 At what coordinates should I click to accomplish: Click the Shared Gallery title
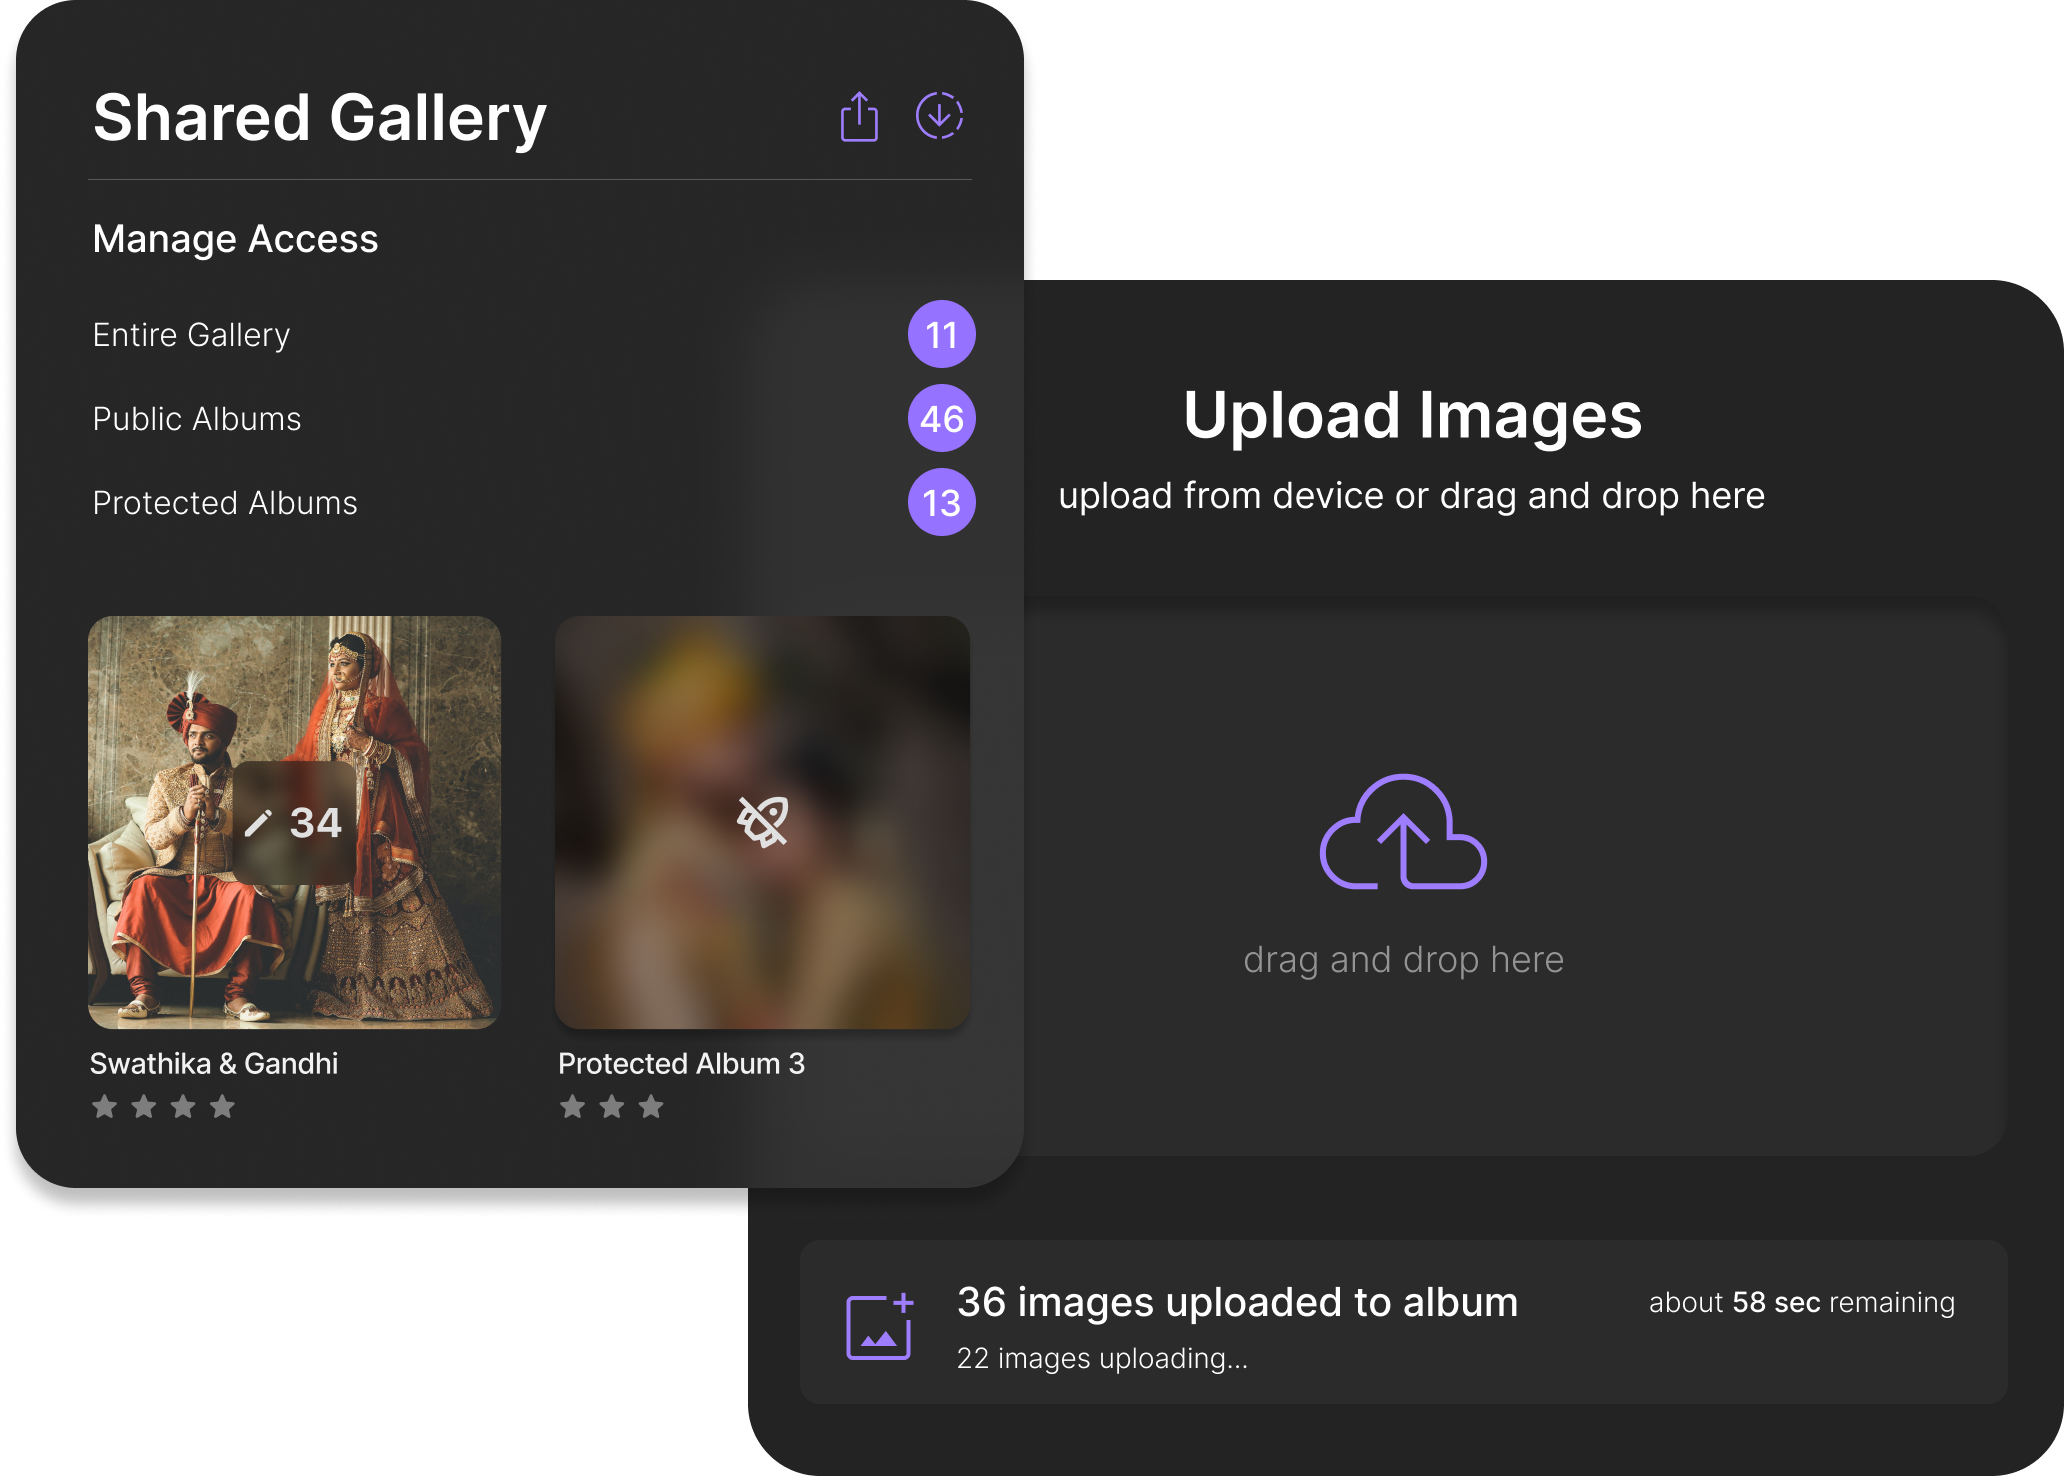pos(320,118)
